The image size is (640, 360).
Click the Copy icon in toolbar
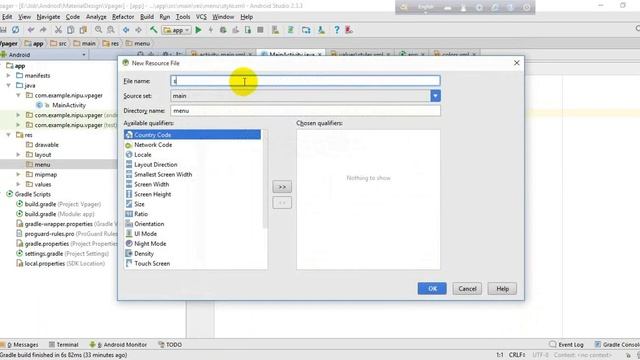(71, 30)
